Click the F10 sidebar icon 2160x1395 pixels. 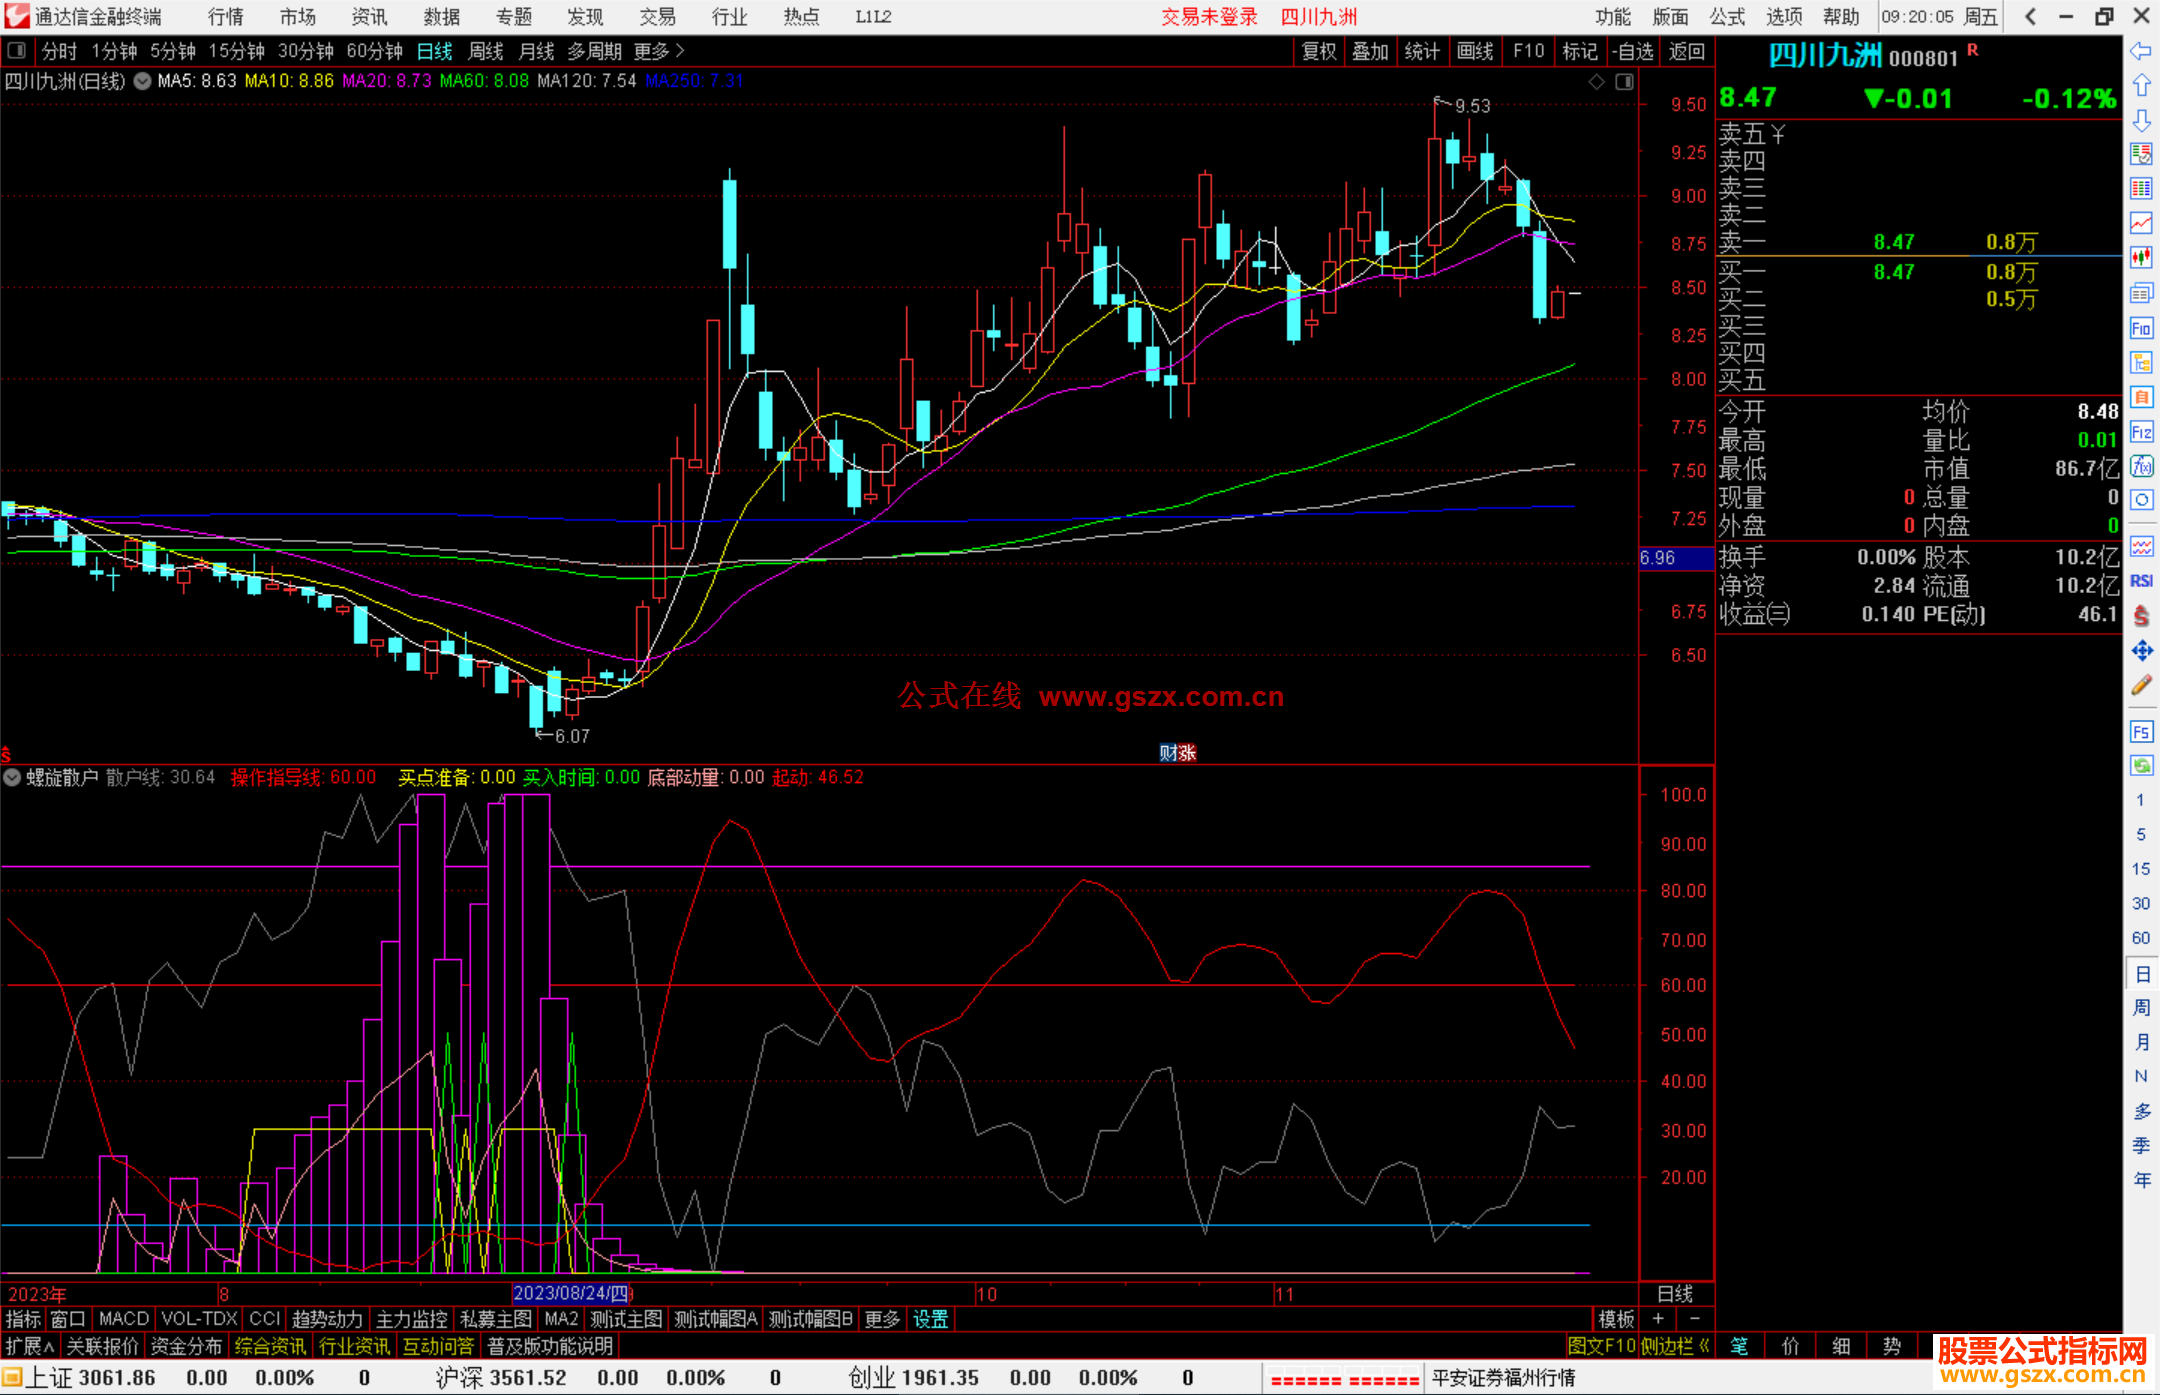(2141, 328)
